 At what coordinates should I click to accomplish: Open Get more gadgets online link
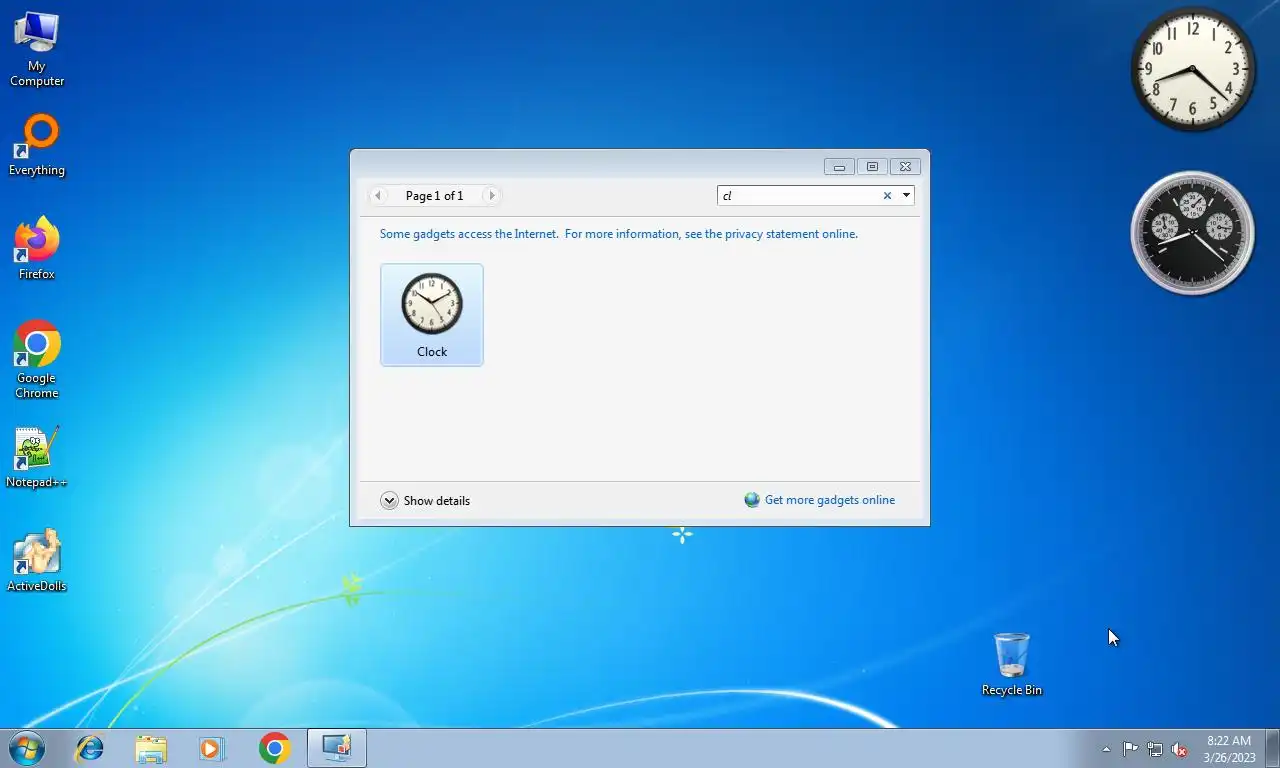pos(830,500)
